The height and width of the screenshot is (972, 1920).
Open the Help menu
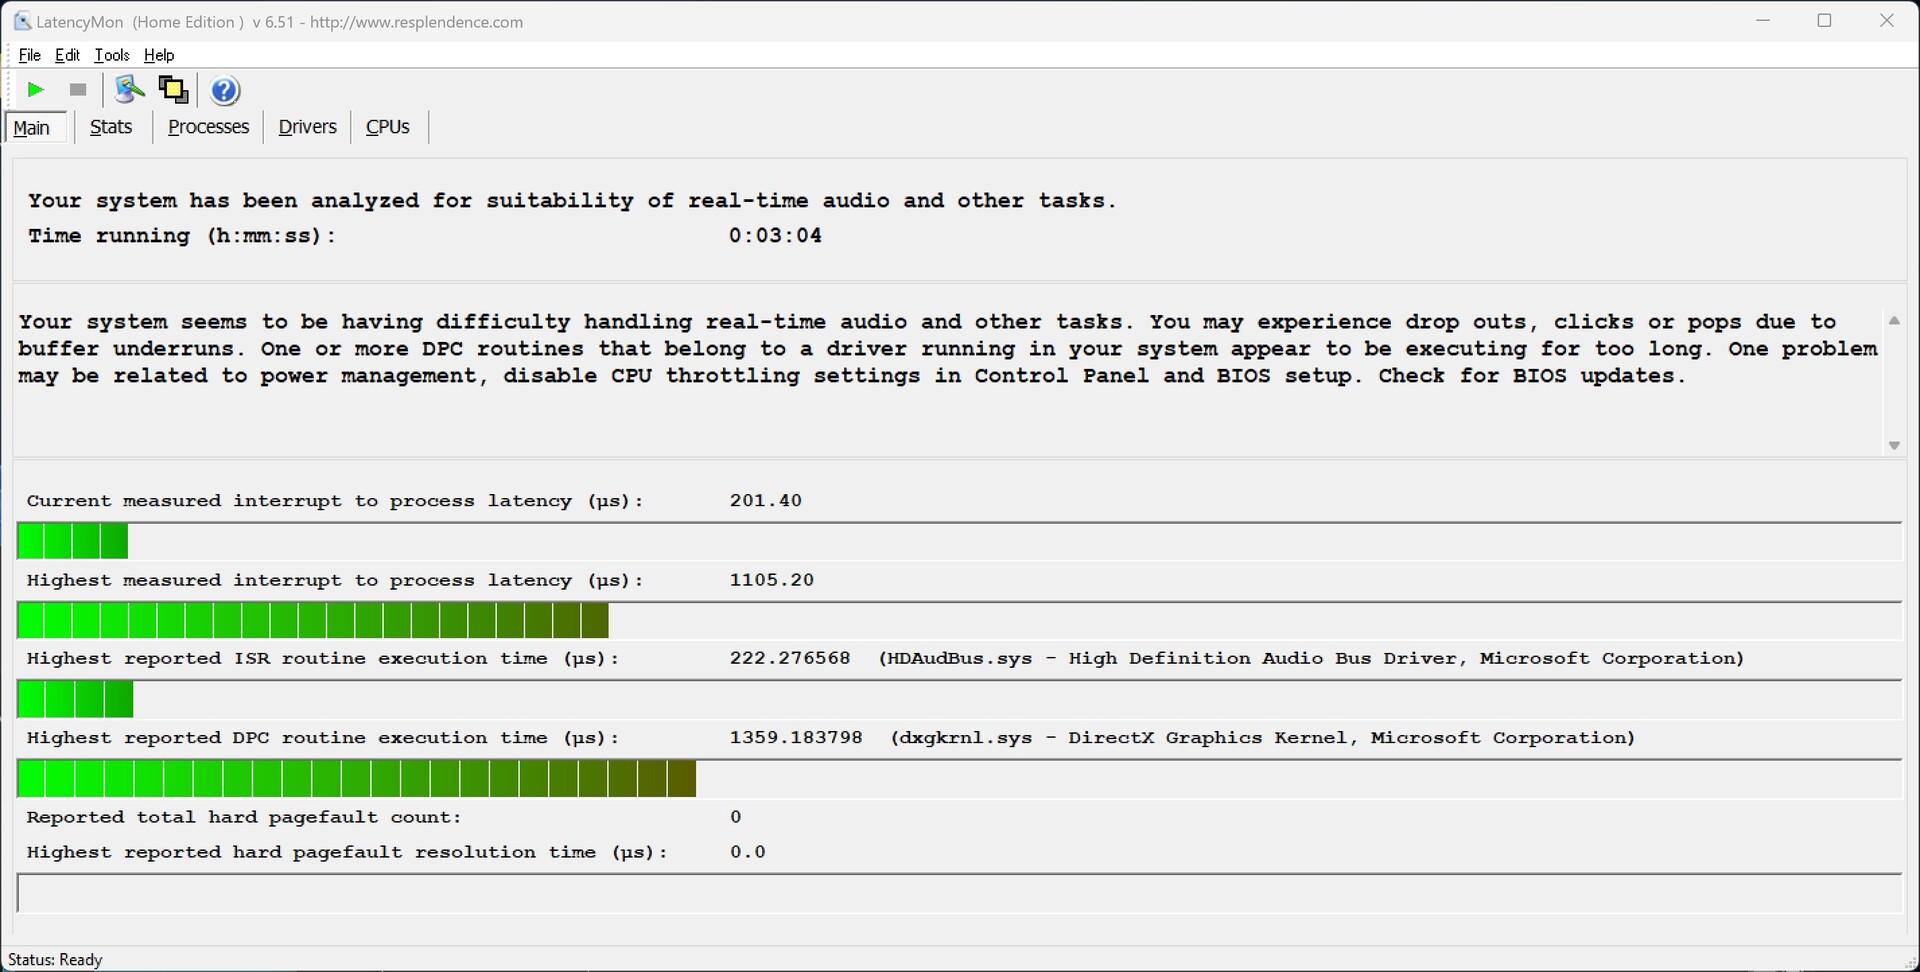pos(159,55)
